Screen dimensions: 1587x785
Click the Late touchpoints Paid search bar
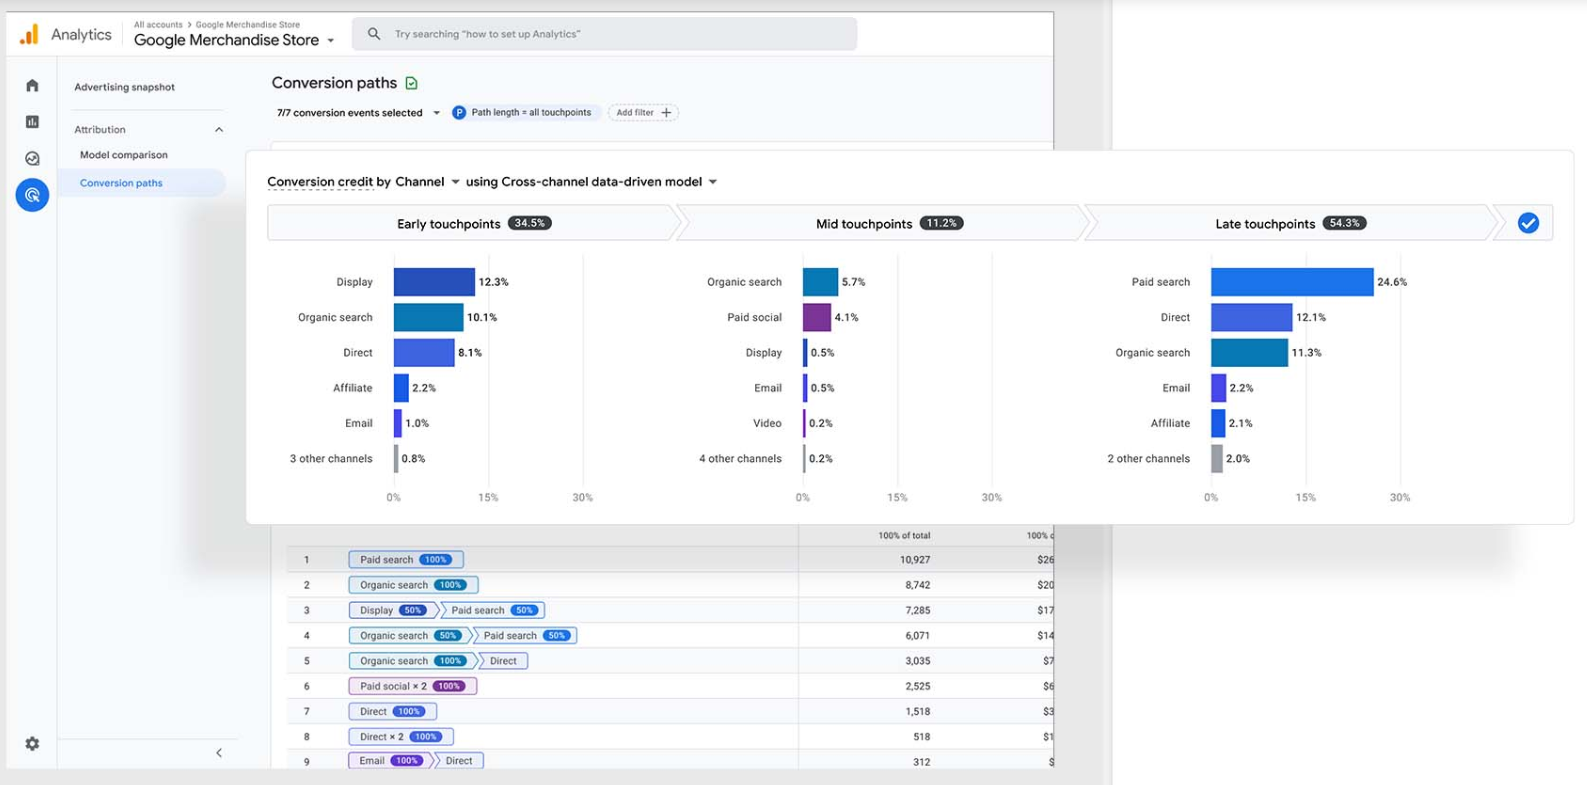tap(1292, 282)
